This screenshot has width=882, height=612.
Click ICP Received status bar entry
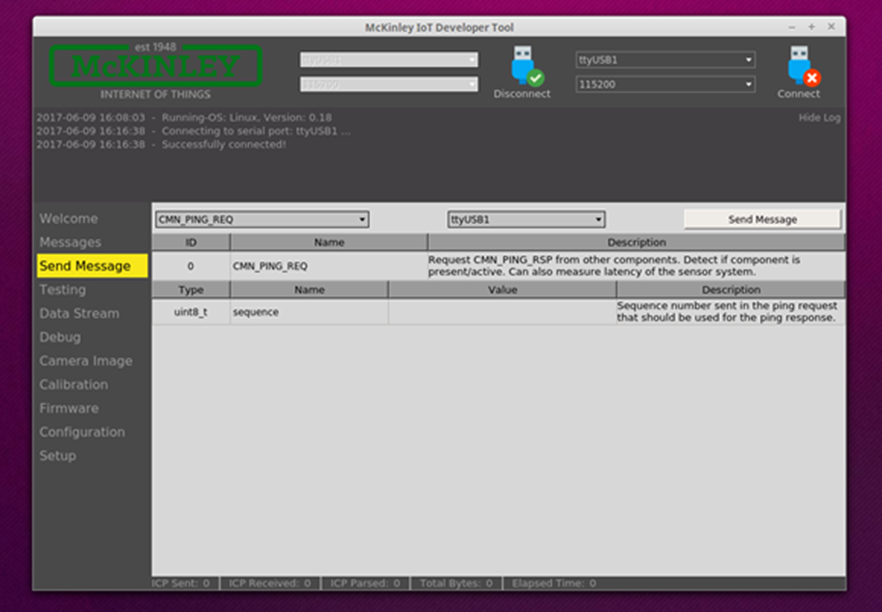269,583
